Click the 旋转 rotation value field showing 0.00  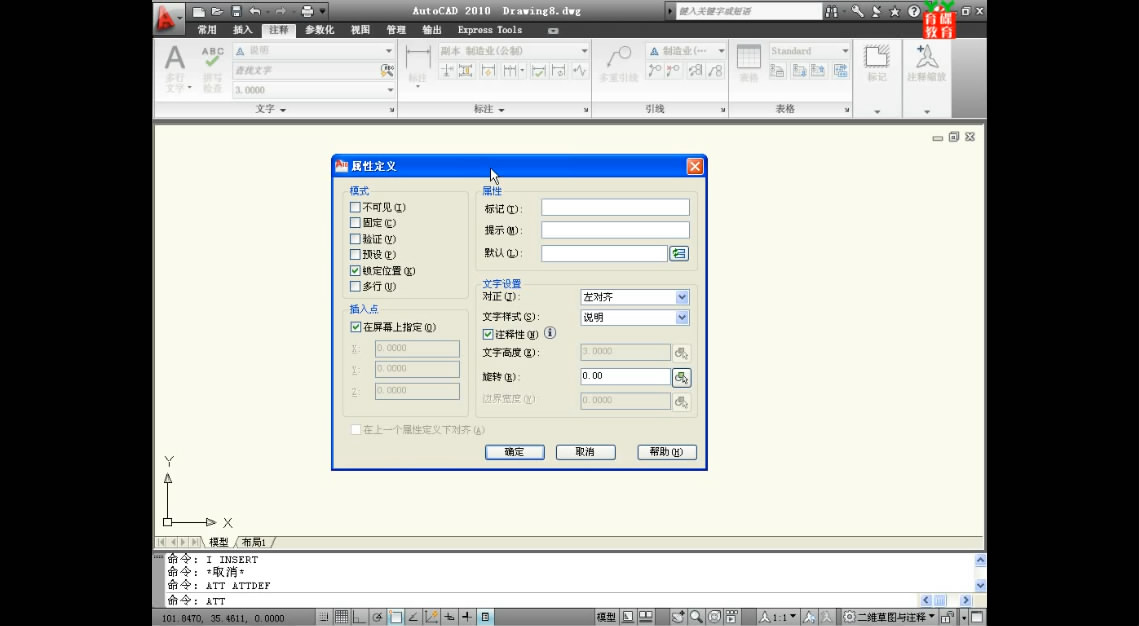pyautogui.click(x=625, y=376)
